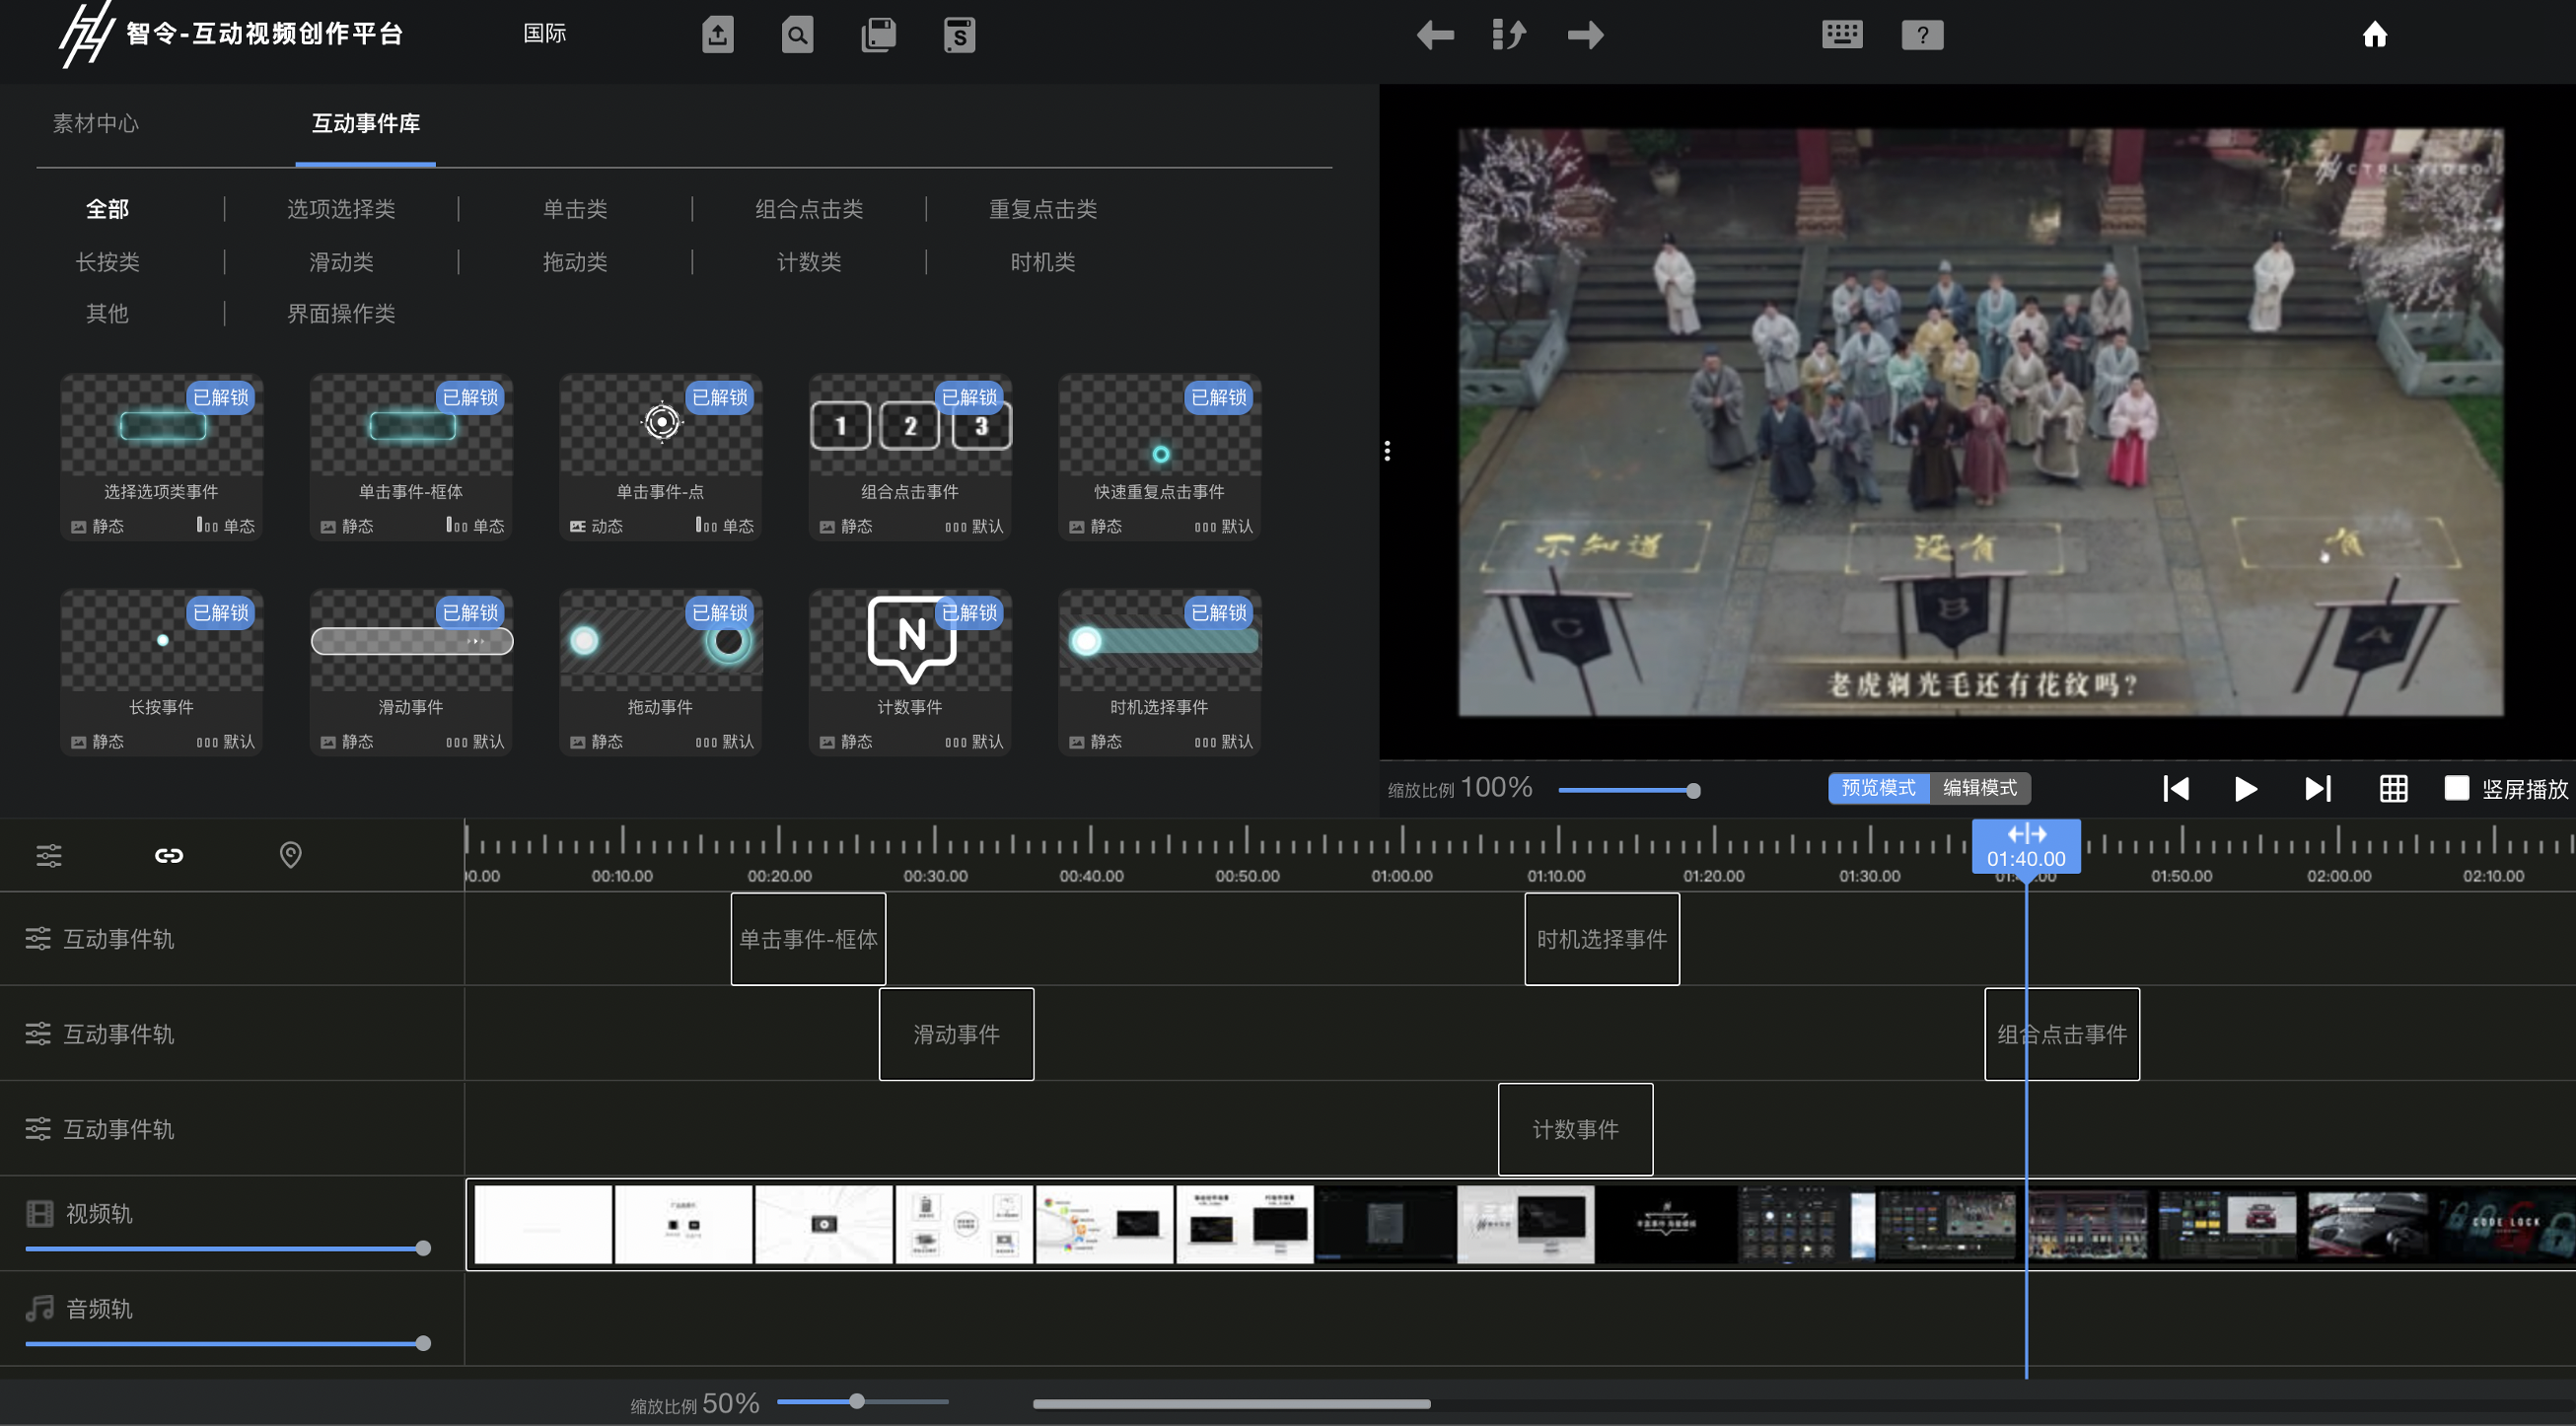2576x1426 pixels.
Task: Adjust the 音频轨 volume slider
Action: tap(228, 1343)
